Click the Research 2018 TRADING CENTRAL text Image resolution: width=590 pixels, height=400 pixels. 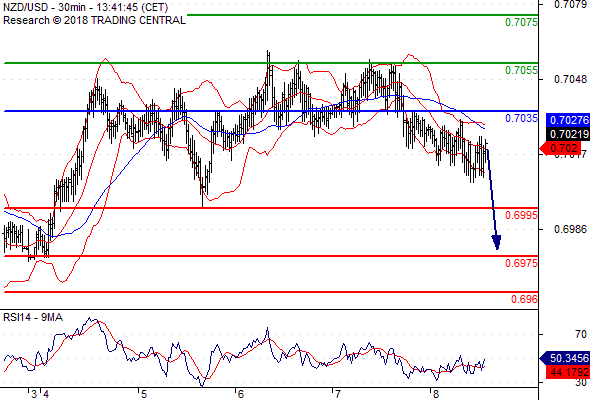coord(94,20)
